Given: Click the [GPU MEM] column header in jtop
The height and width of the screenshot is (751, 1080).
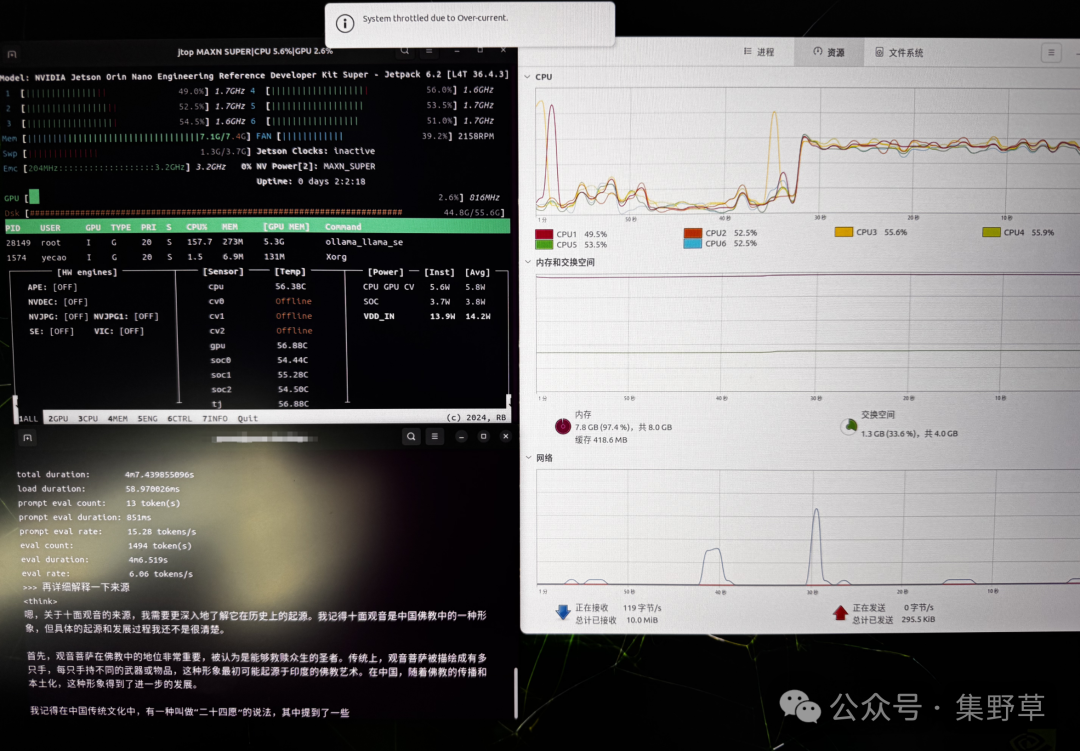Looking at the screenshot, I should click(286, 227).
